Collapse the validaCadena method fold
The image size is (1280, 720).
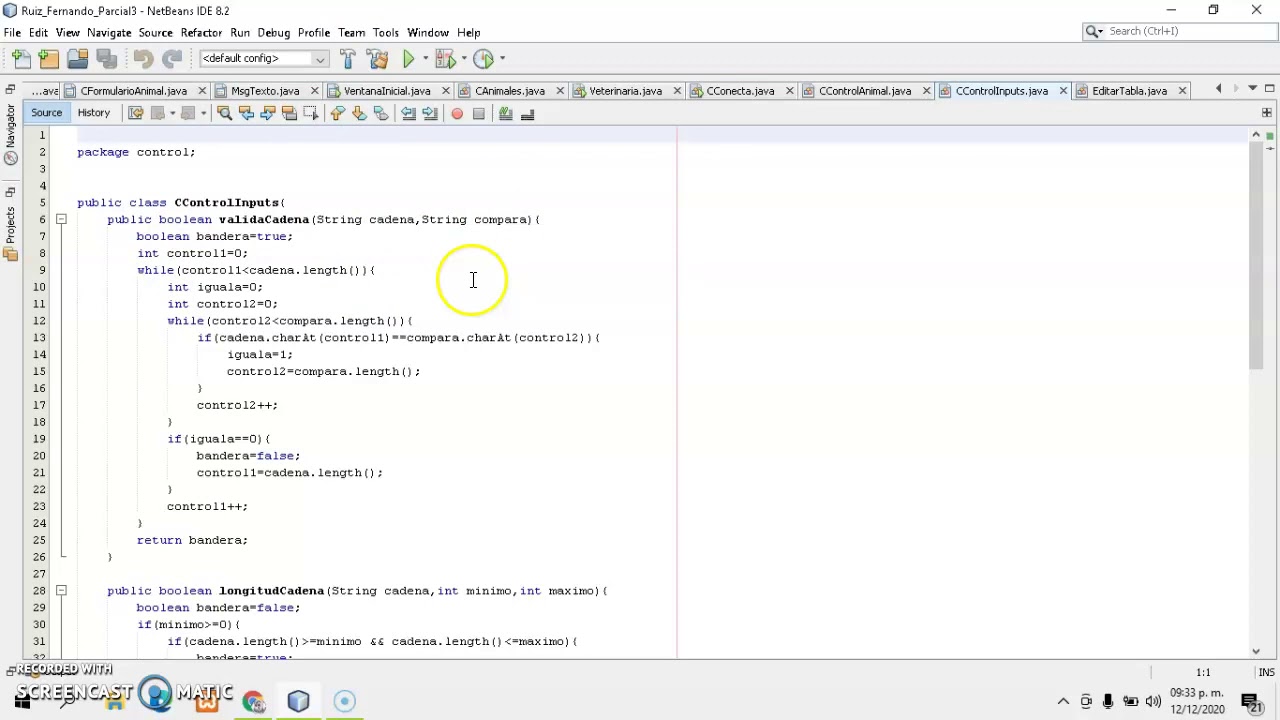(61, 219)
